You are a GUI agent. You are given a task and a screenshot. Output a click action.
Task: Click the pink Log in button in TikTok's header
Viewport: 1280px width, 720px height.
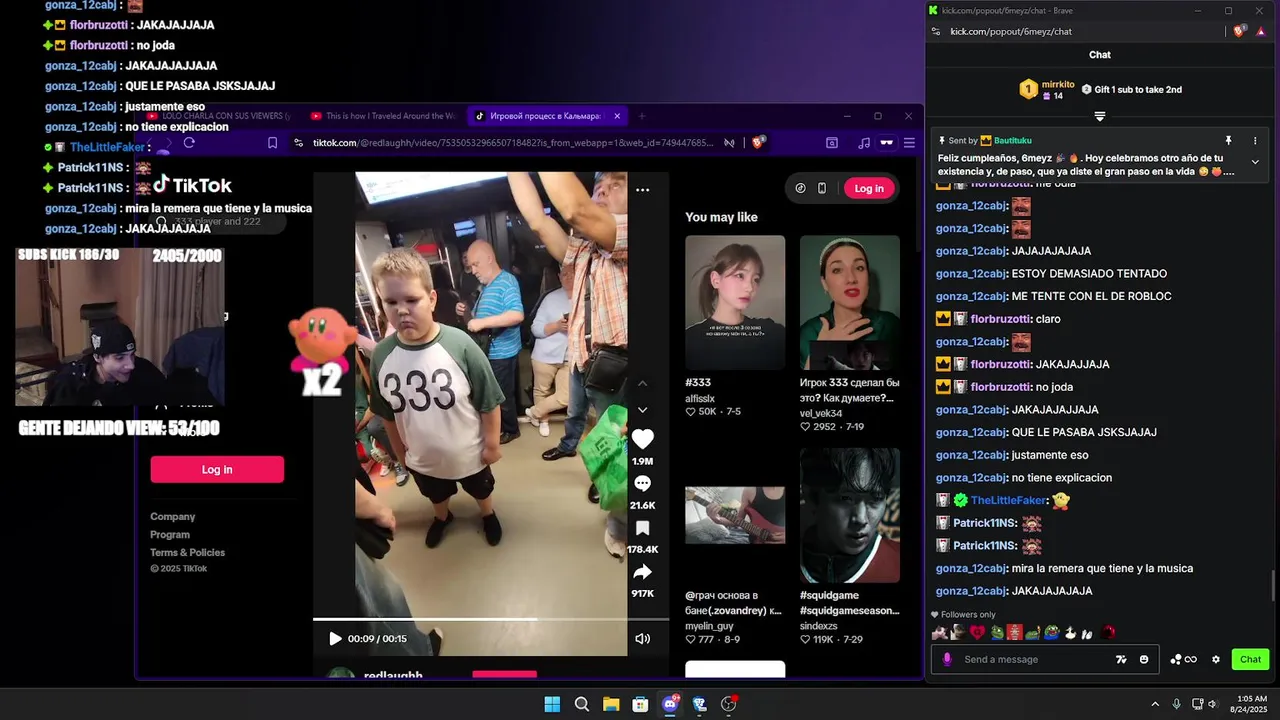pyautogui.click(x=869, y=188)
